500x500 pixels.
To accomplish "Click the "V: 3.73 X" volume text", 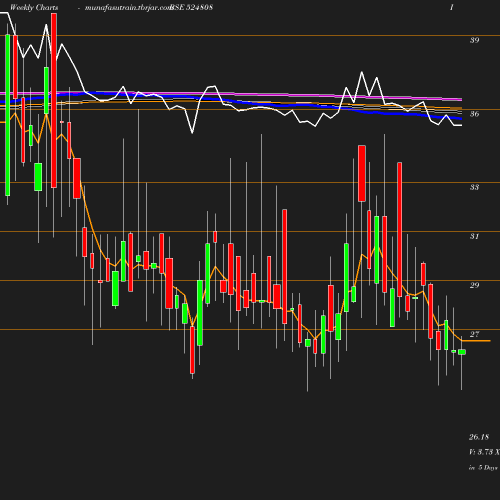I will click(x=484, y=452).
